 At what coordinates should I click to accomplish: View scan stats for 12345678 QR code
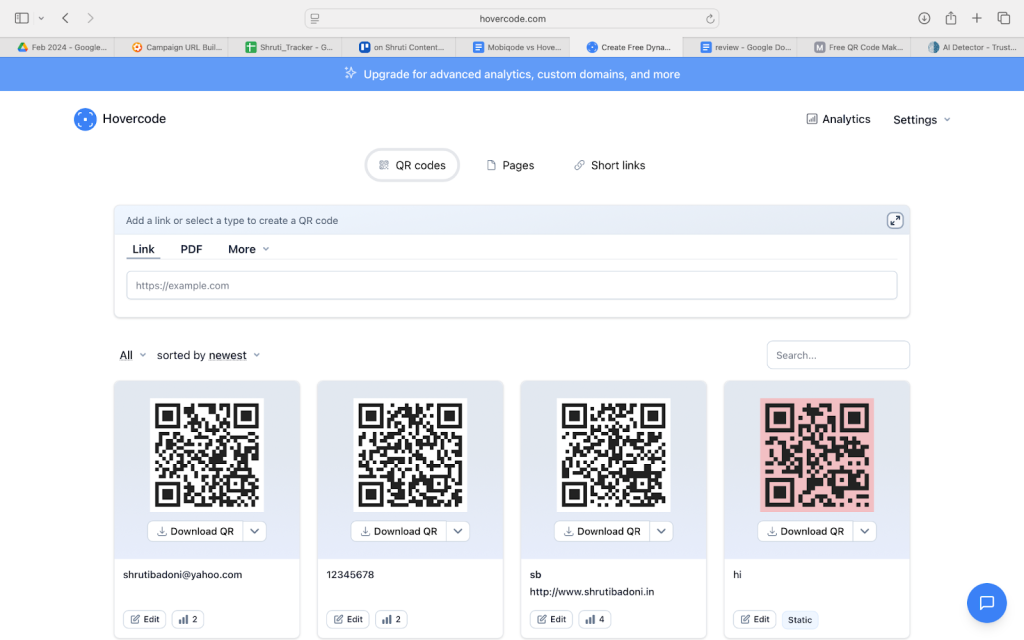click(x=391, y=619)
